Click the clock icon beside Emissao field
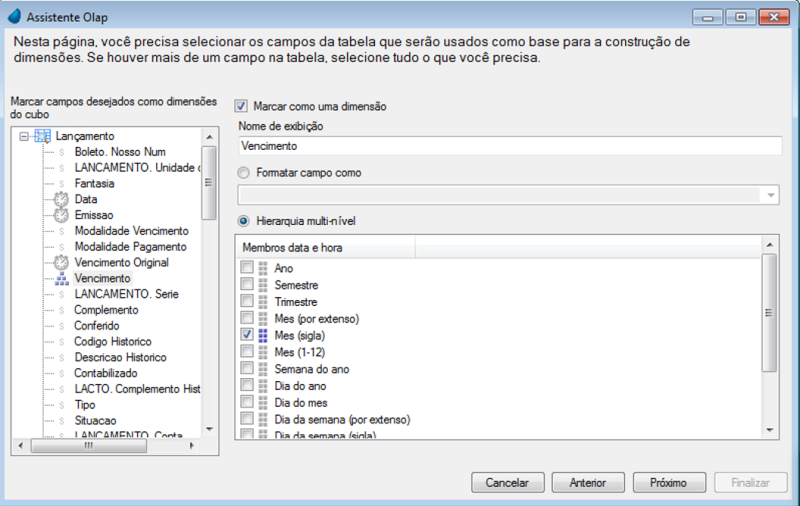 pyautogui.click(x=61, y=215)
